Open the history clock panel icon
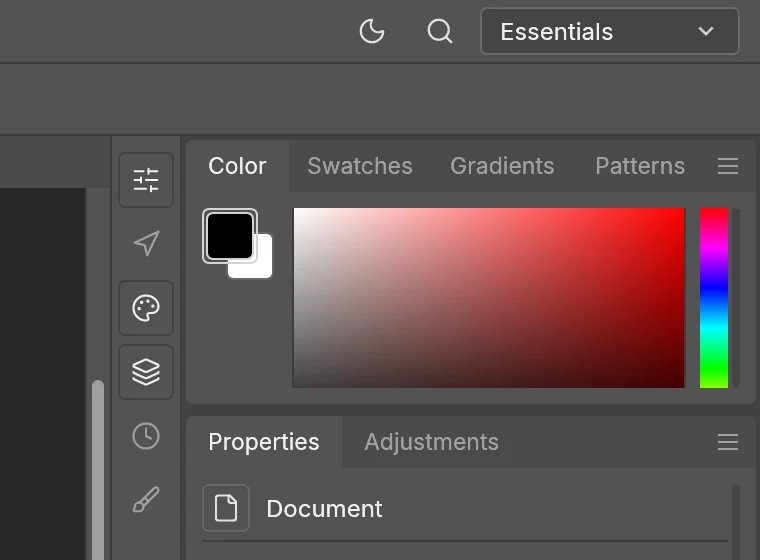 coord(146,436)
